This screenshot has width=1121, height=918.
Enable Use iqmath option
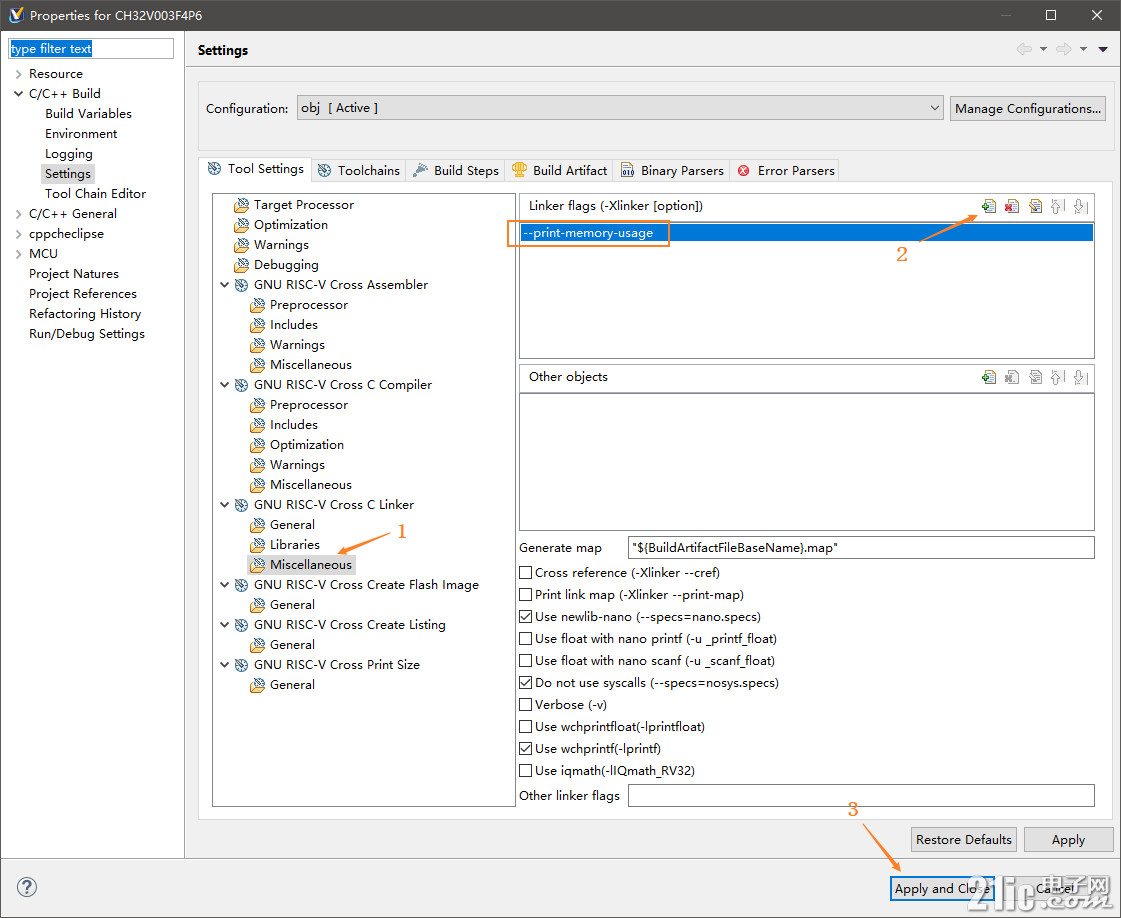[x=525, y=771]
